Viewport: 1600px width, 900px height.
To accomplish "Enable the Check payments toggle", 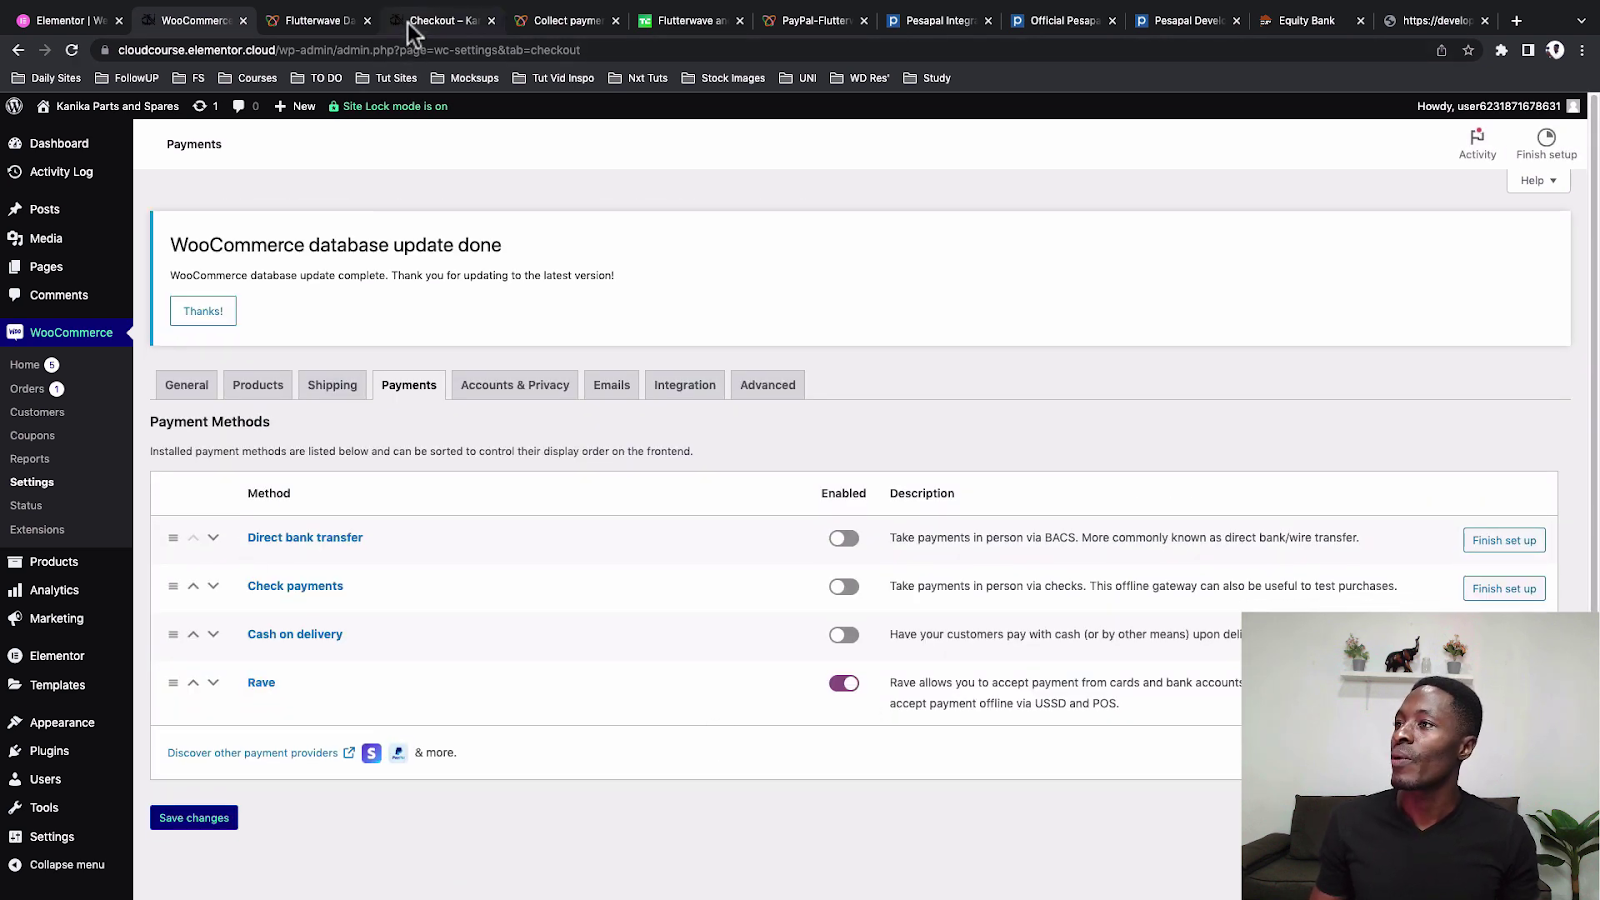I will tap(843, 587).
